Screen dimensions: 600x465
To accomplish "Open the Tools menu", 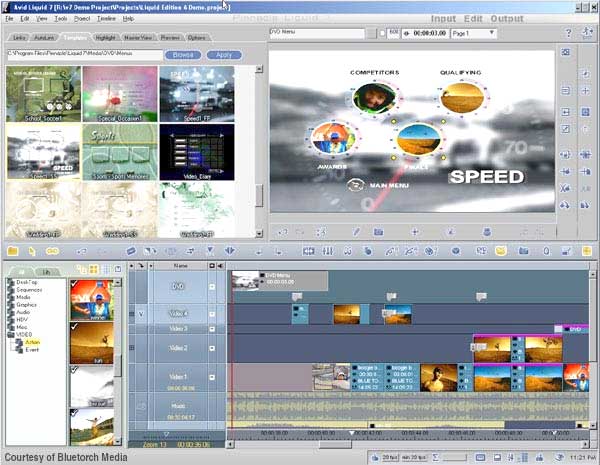I will point(61,18).
